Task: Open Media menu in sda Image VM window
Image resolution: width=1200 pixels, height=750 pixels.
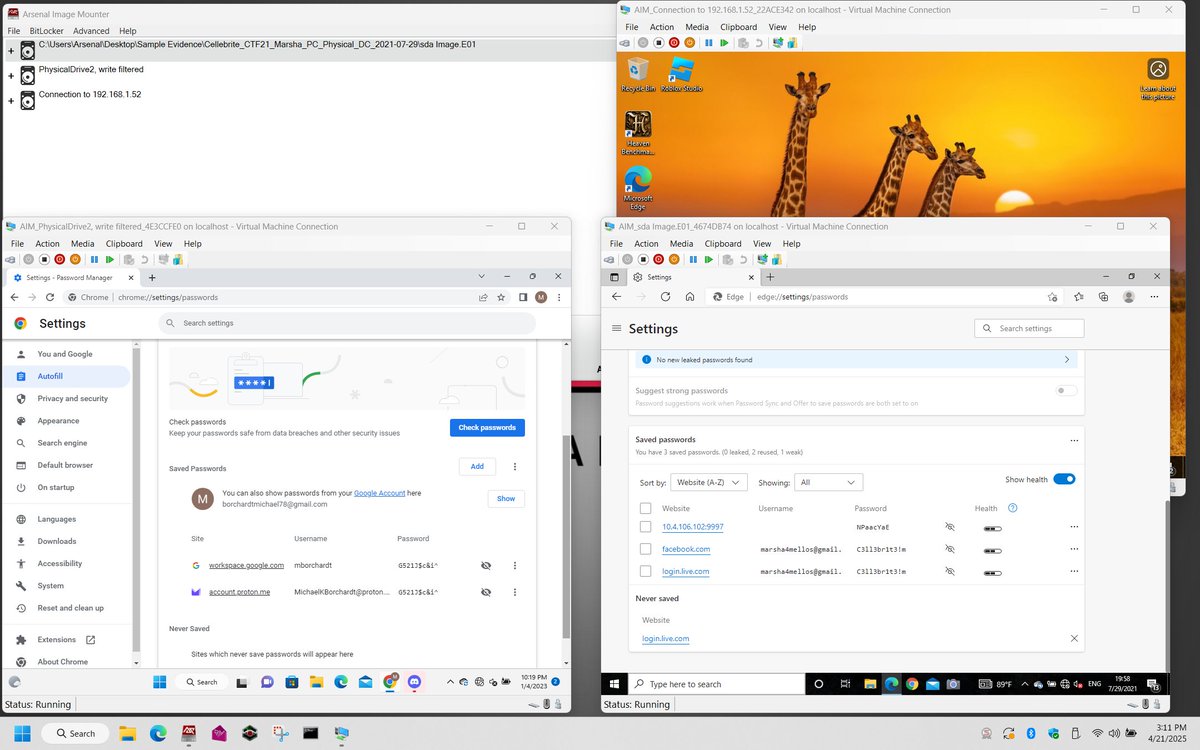Action: (681, 243)
